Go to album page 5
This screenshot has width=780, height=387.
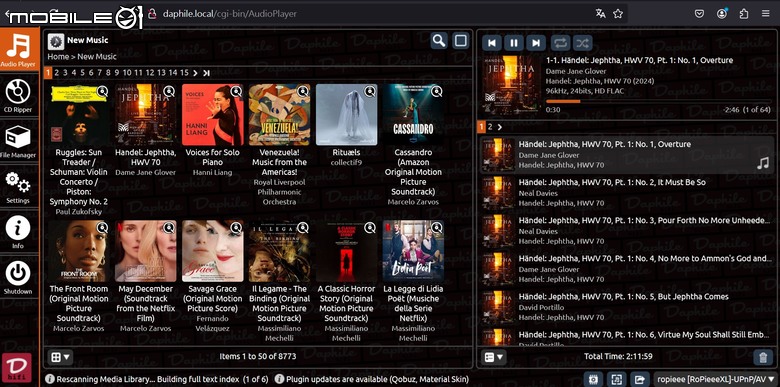[82, 73]
